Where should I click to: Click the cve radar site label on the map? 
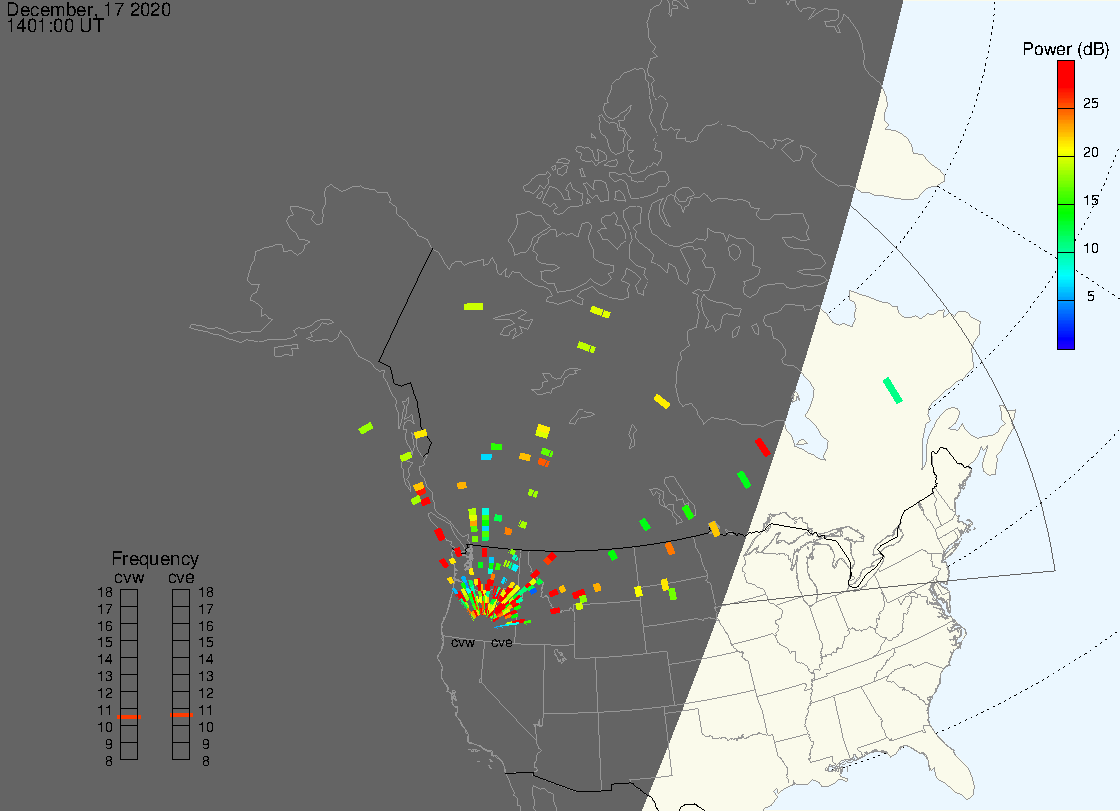point(501,643)
